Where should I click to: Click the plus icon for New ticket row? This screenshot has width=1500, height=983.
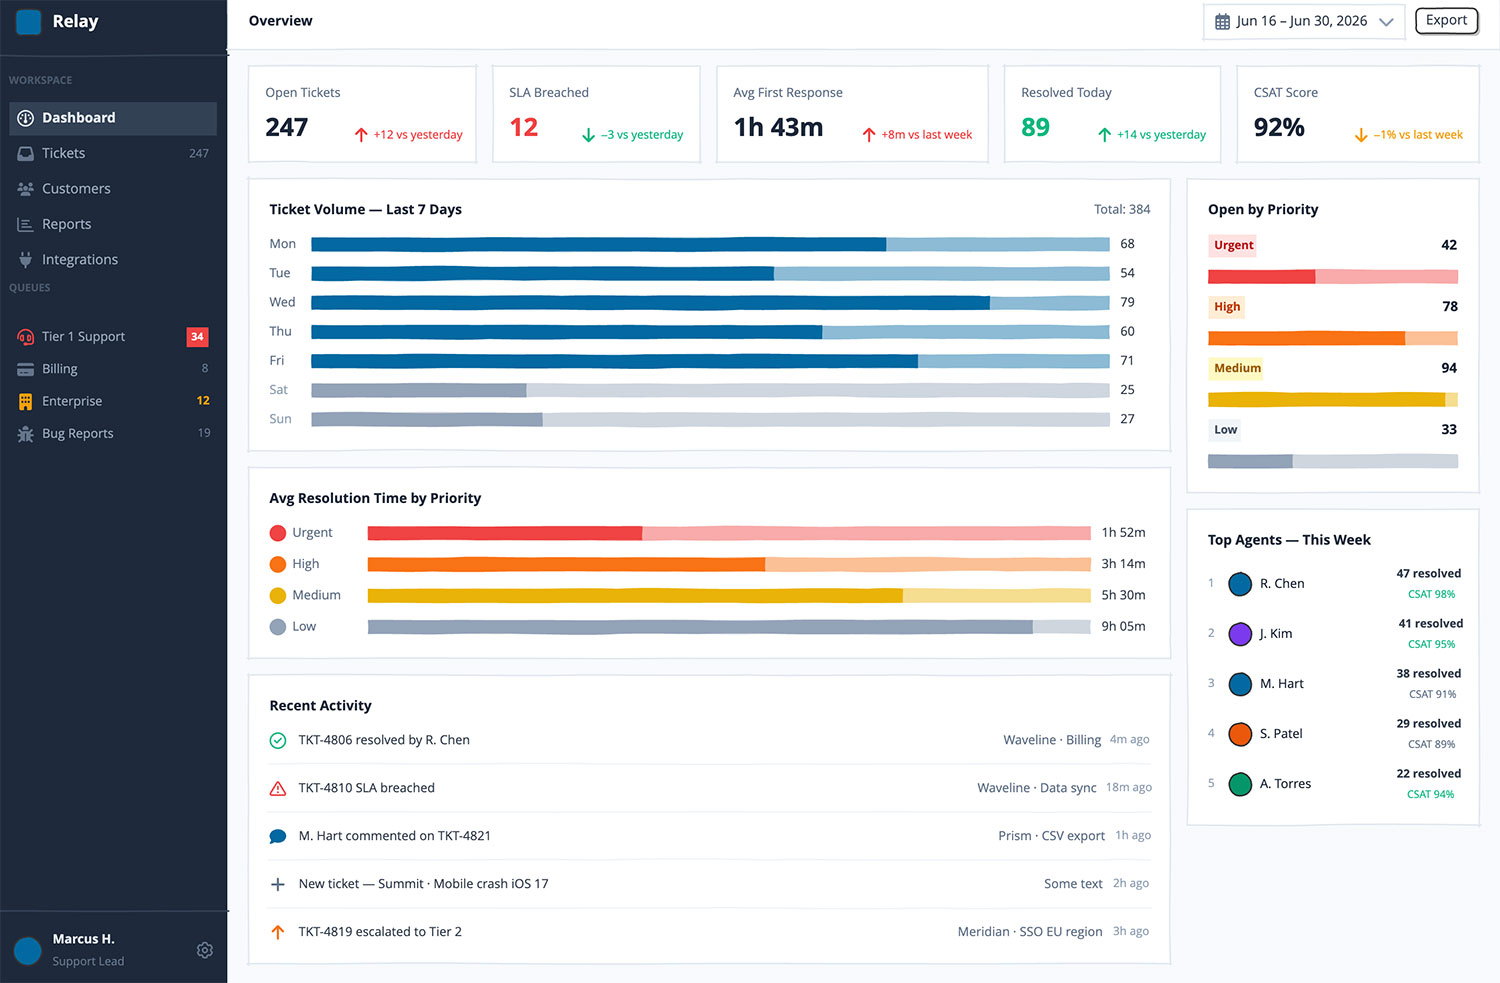coord(278,885)
